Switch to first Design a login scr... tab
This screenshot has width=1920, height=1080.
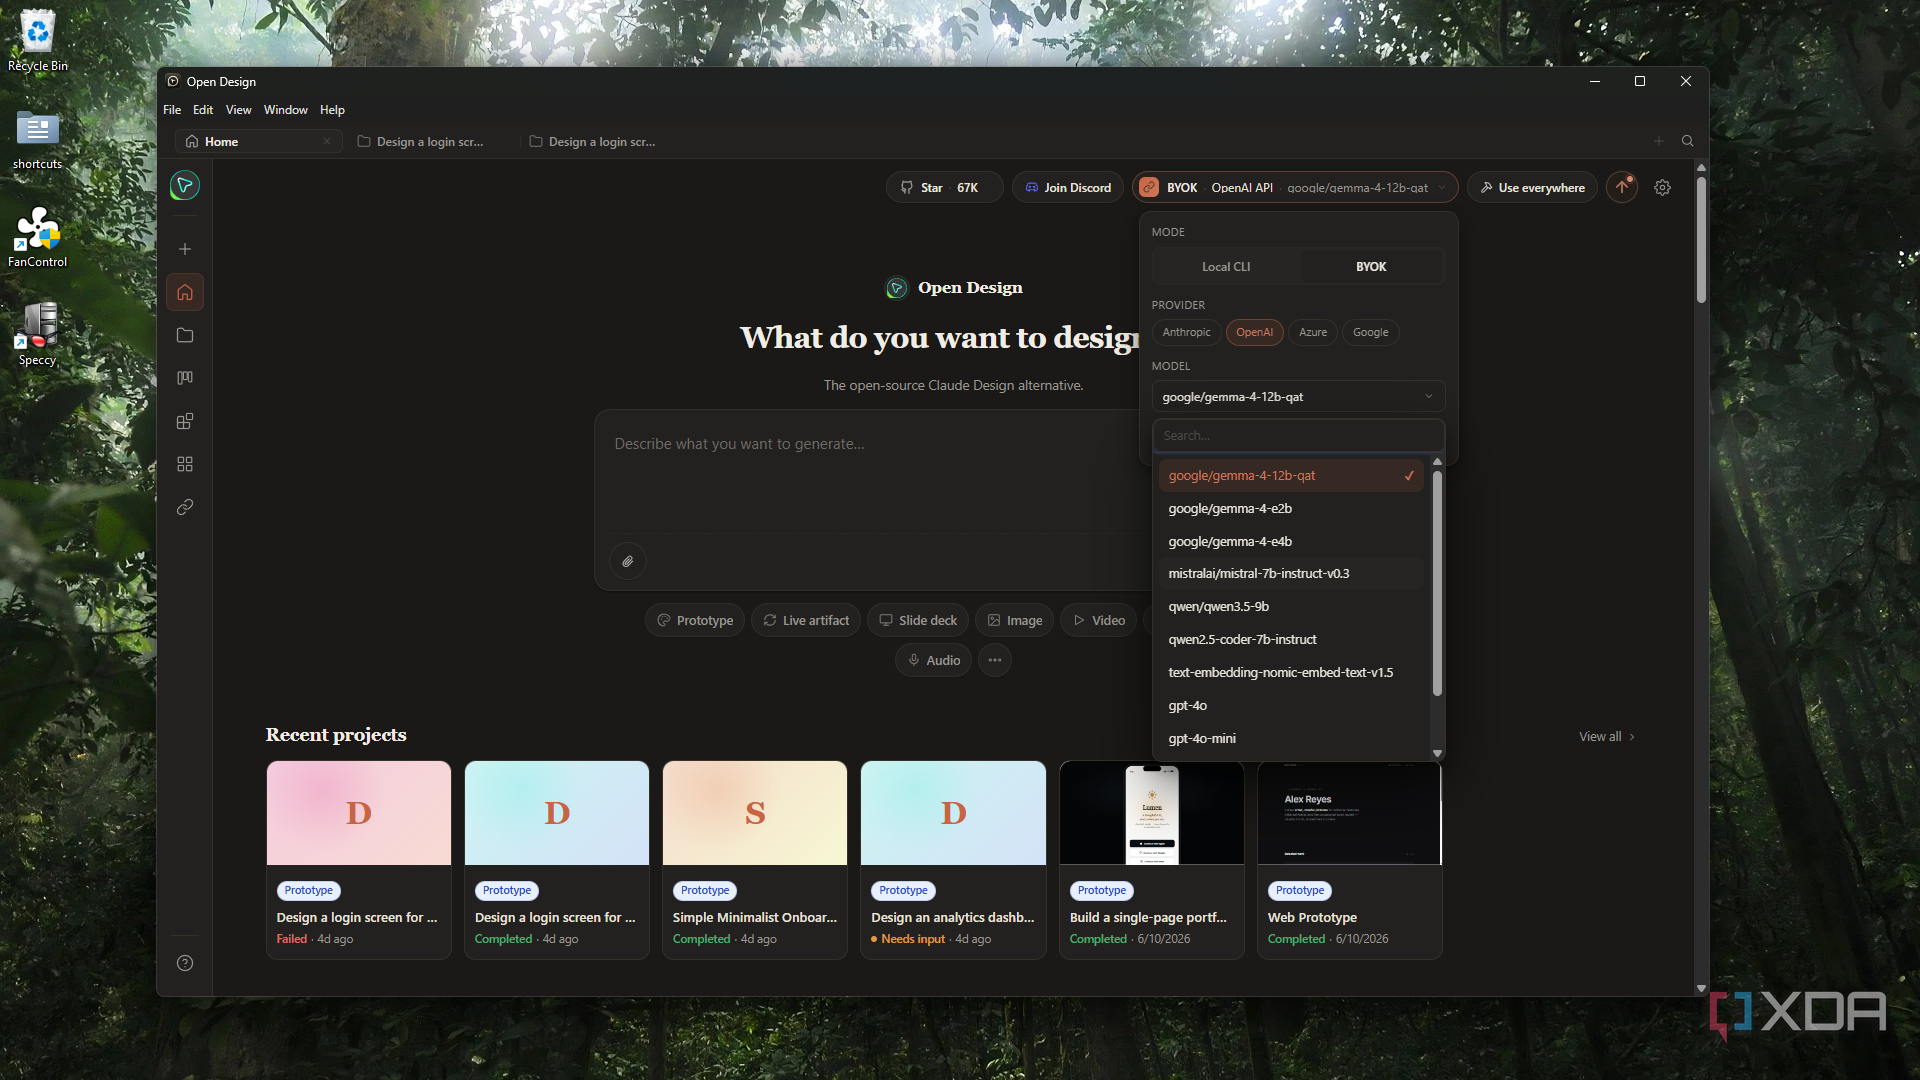[x=430, y=142]
